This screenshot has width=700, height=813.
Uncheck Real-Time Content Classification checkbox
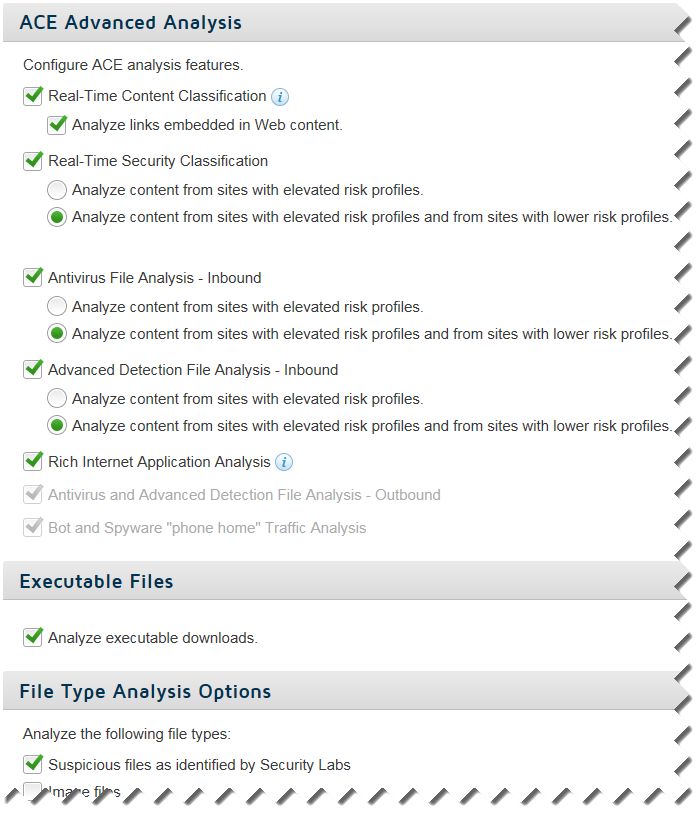33,96
